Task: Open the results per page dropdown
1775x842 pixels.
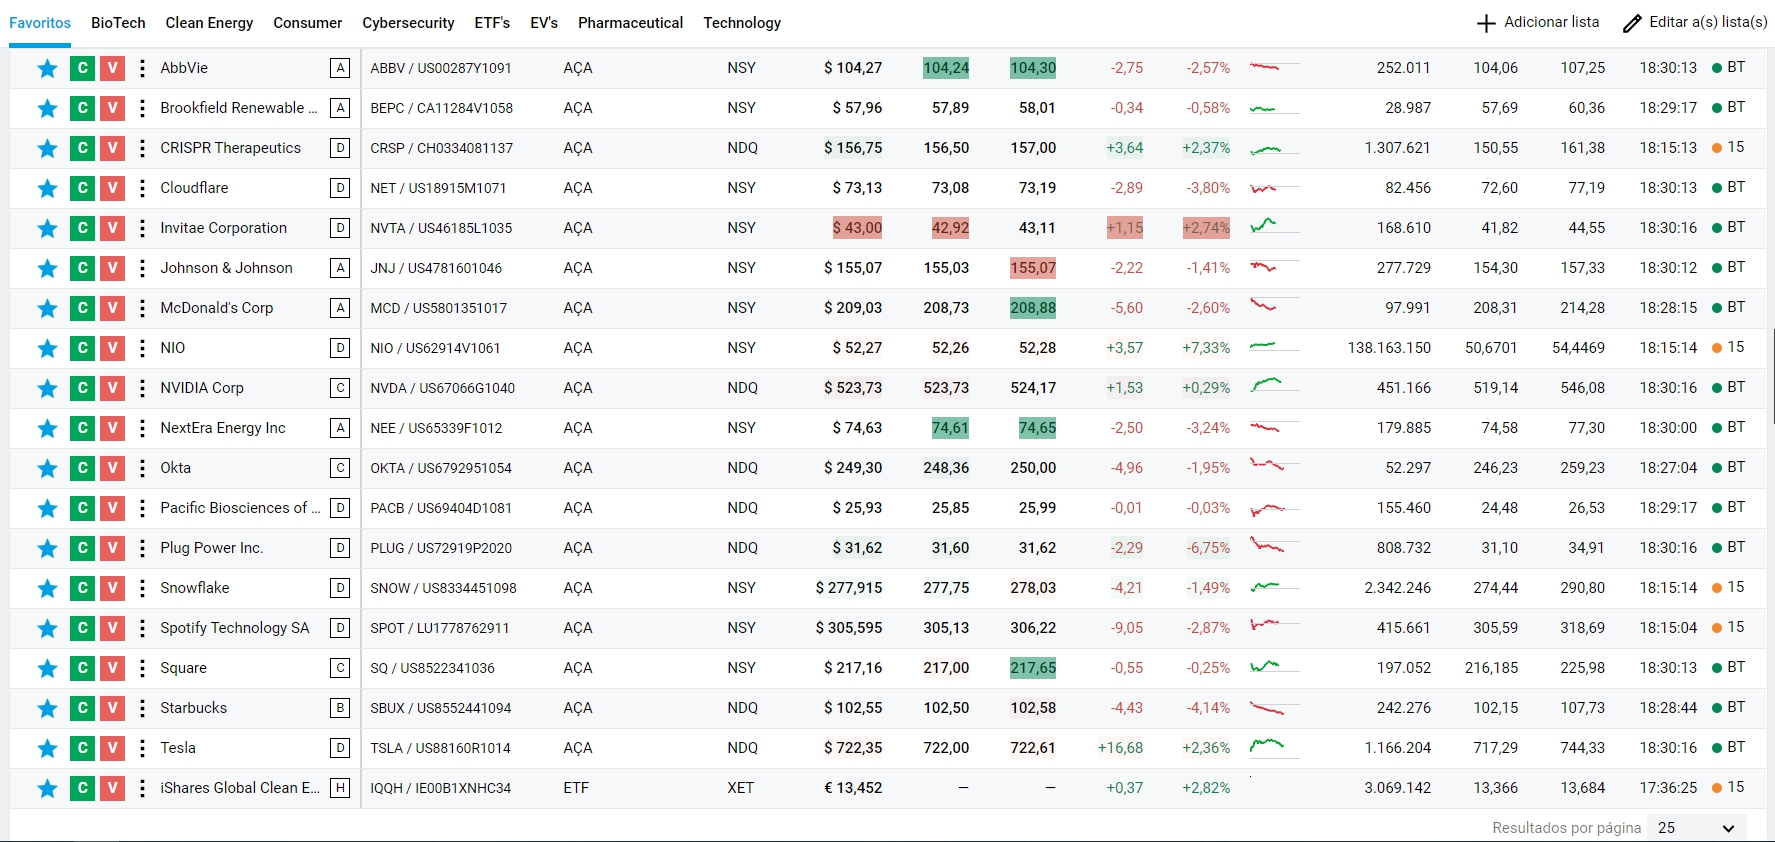Action: [1696, 828]
